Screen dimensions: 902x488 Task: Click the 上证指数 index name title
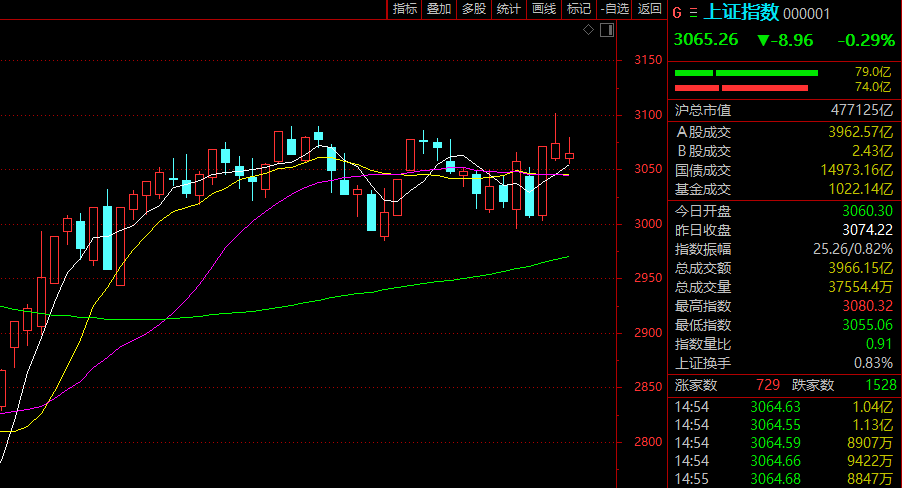click(741, 13)
